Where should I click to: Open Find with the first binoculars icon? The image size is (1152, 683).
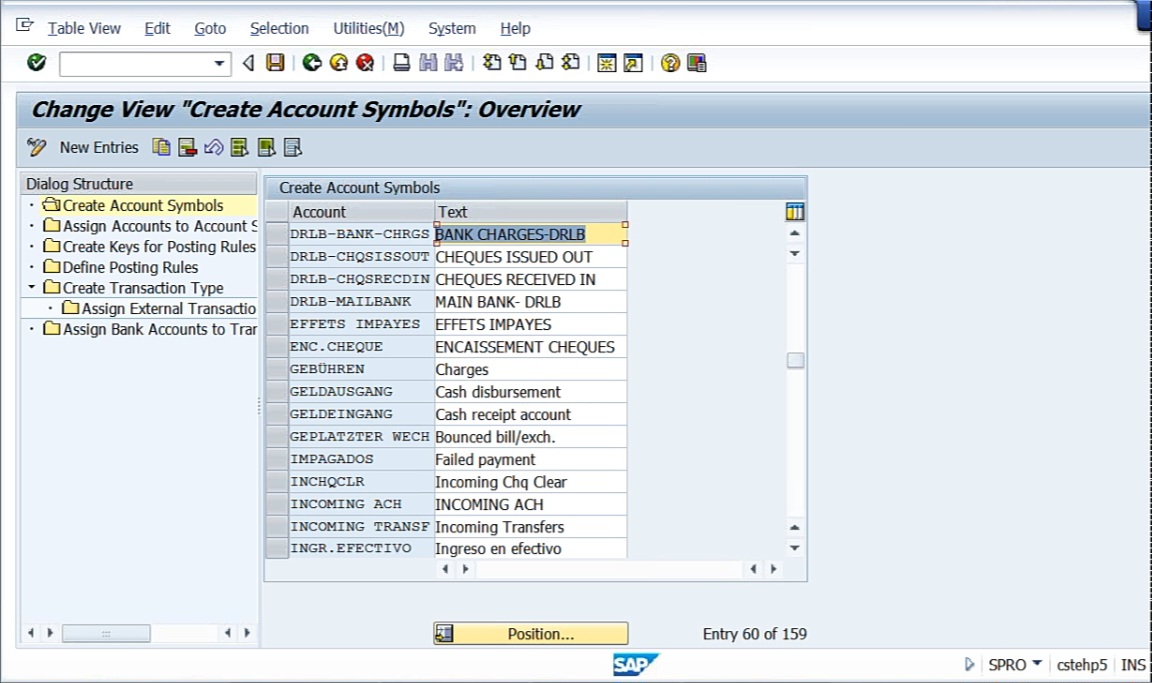click(x=428, y=63)
